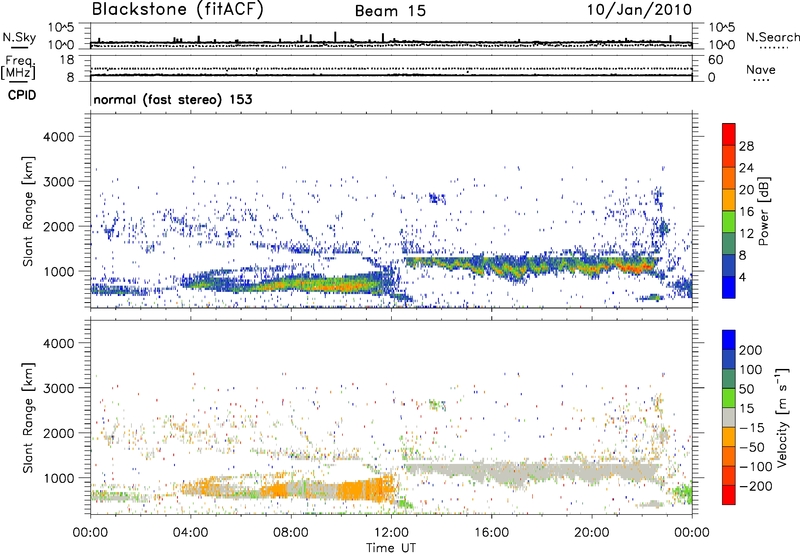Select the 'N.Search' legend label
Viewport: 800px width, 554px height.
click(772, 37)
